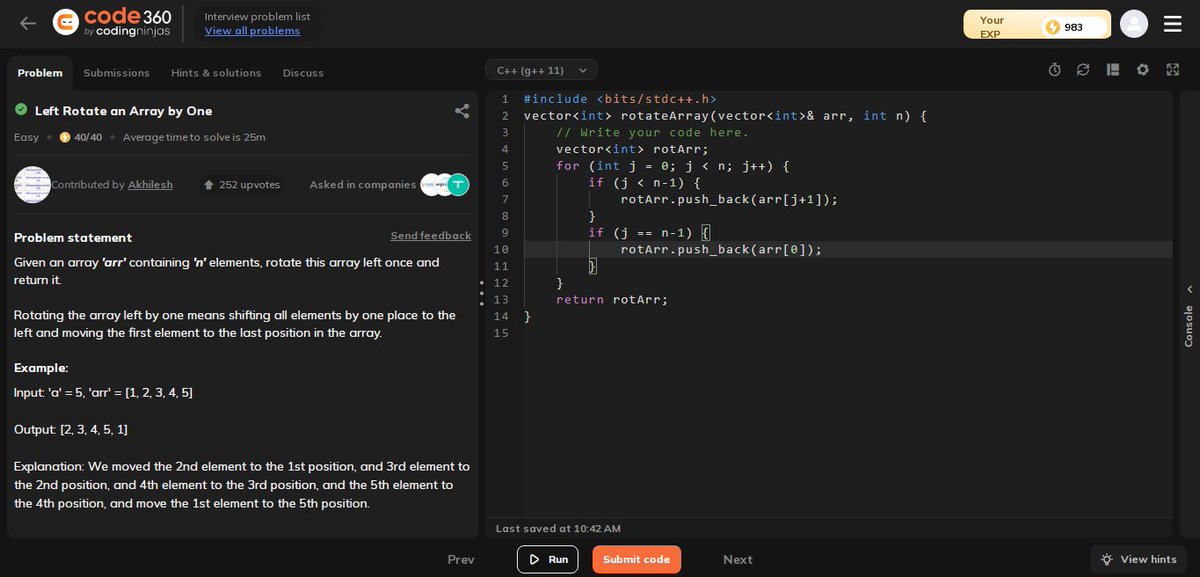The width and height of the screenshot is (1200, 577).
Task: Click the 'Interview problem list' label
Action: [257, 16]
